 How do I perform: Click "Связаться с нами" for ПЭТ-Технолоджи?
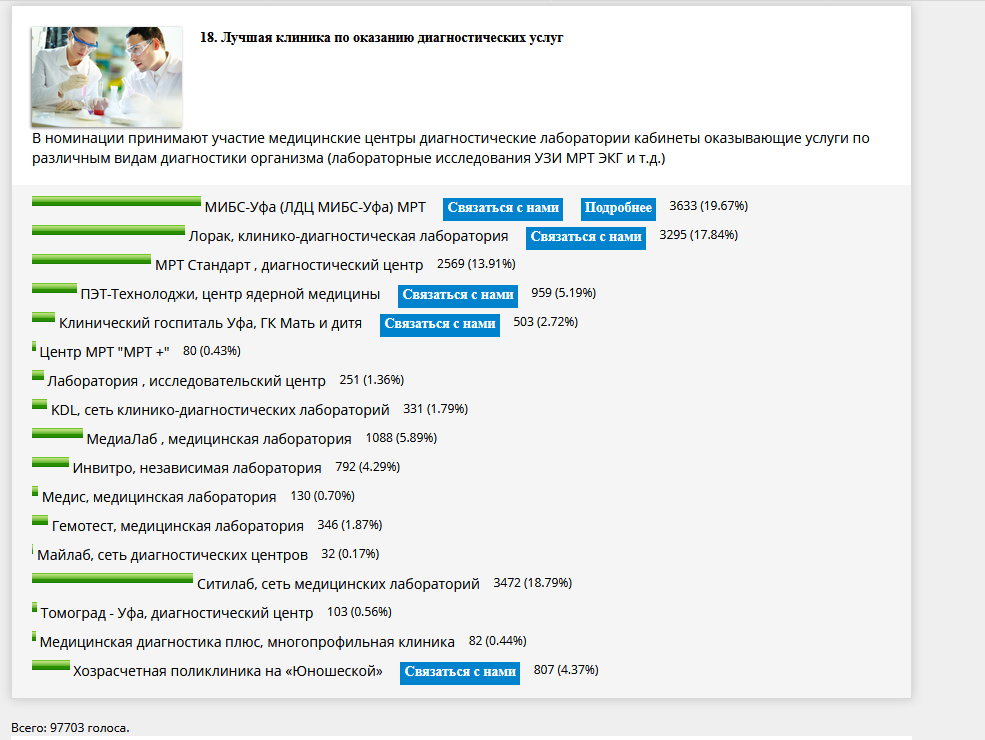(x=457, y=295)
